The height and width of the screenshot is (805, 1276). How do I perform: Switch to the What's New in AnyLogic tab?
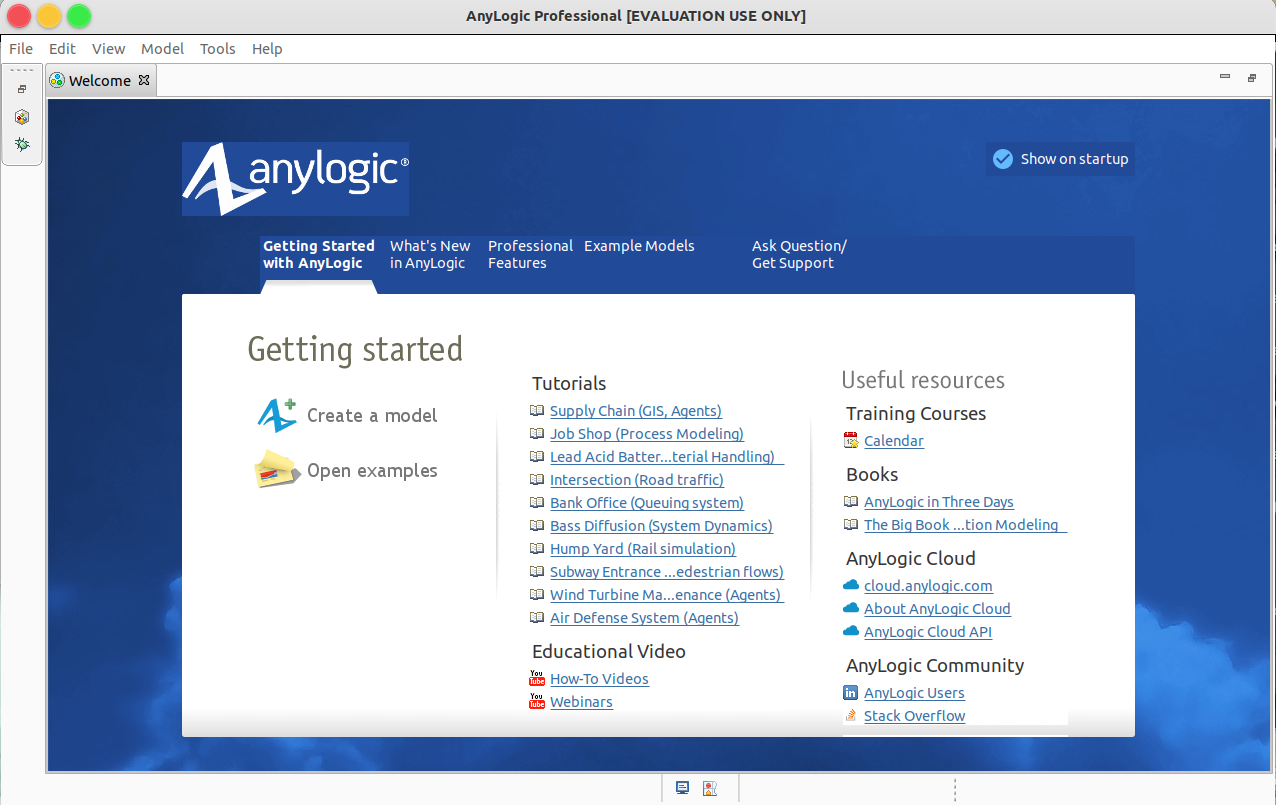point(430,254)
